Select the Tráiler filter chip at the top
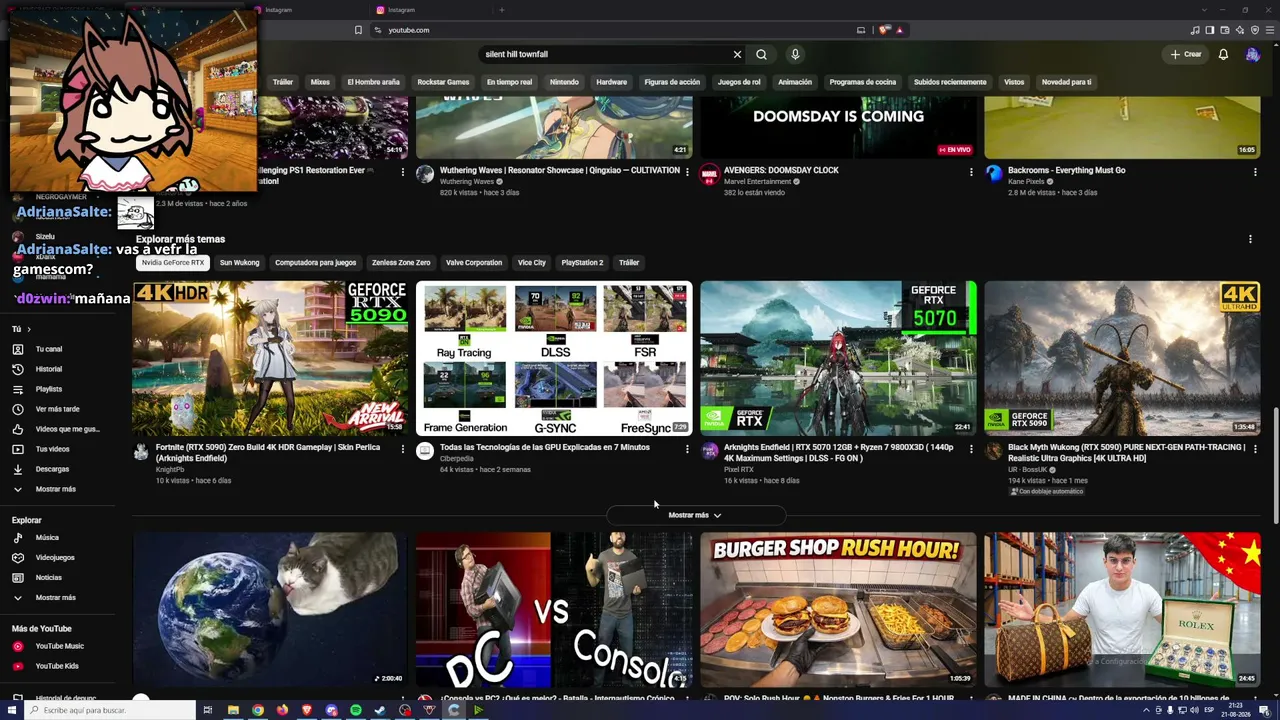Image resolution: width=1280 pixels, height=720 pixels. point(283,82)
